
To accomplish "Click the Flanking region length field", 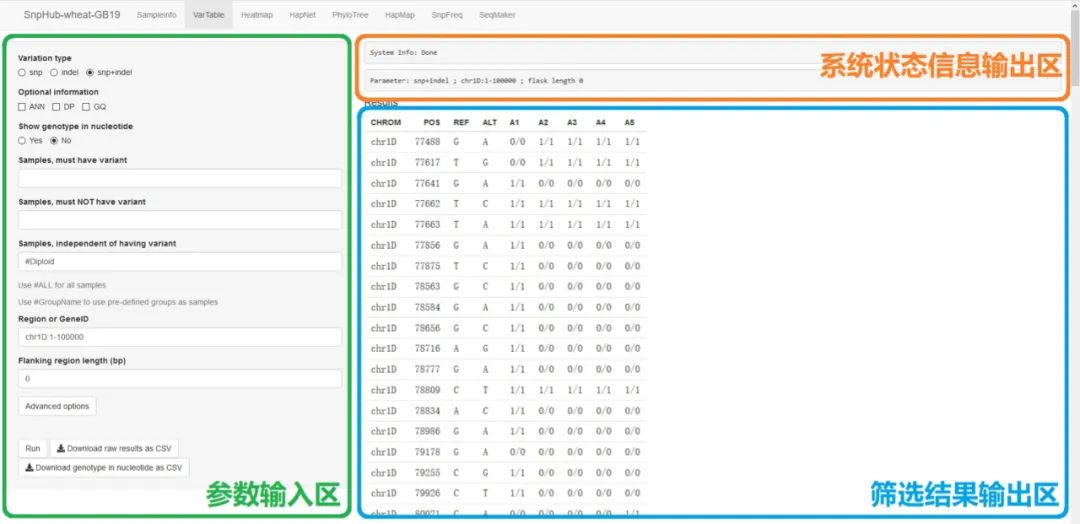I will pos(180,379).
